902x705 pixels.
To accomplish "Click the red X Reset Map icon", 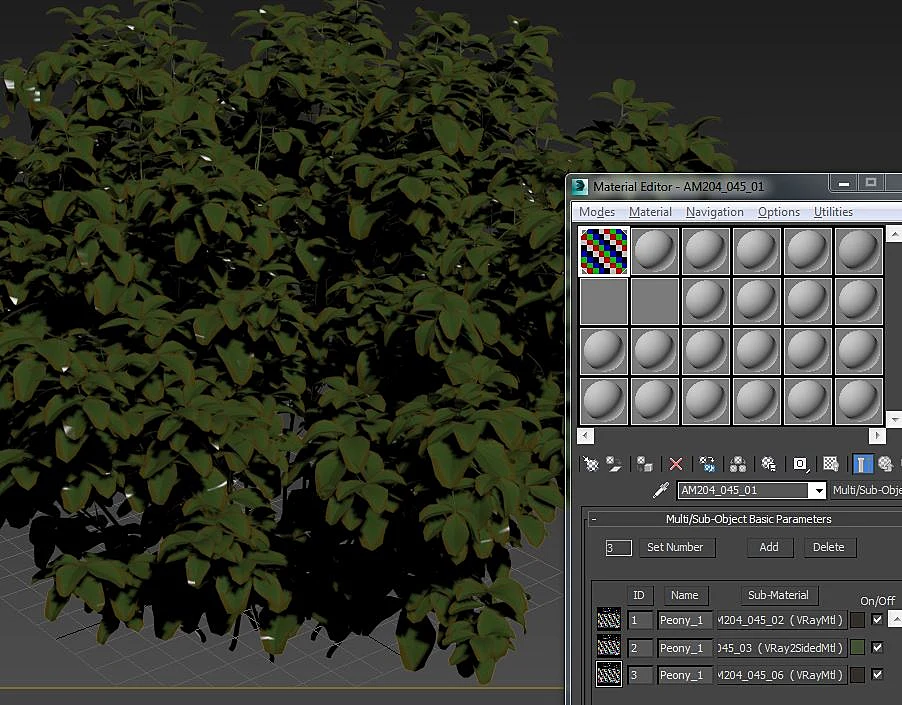I will (676, 463).
